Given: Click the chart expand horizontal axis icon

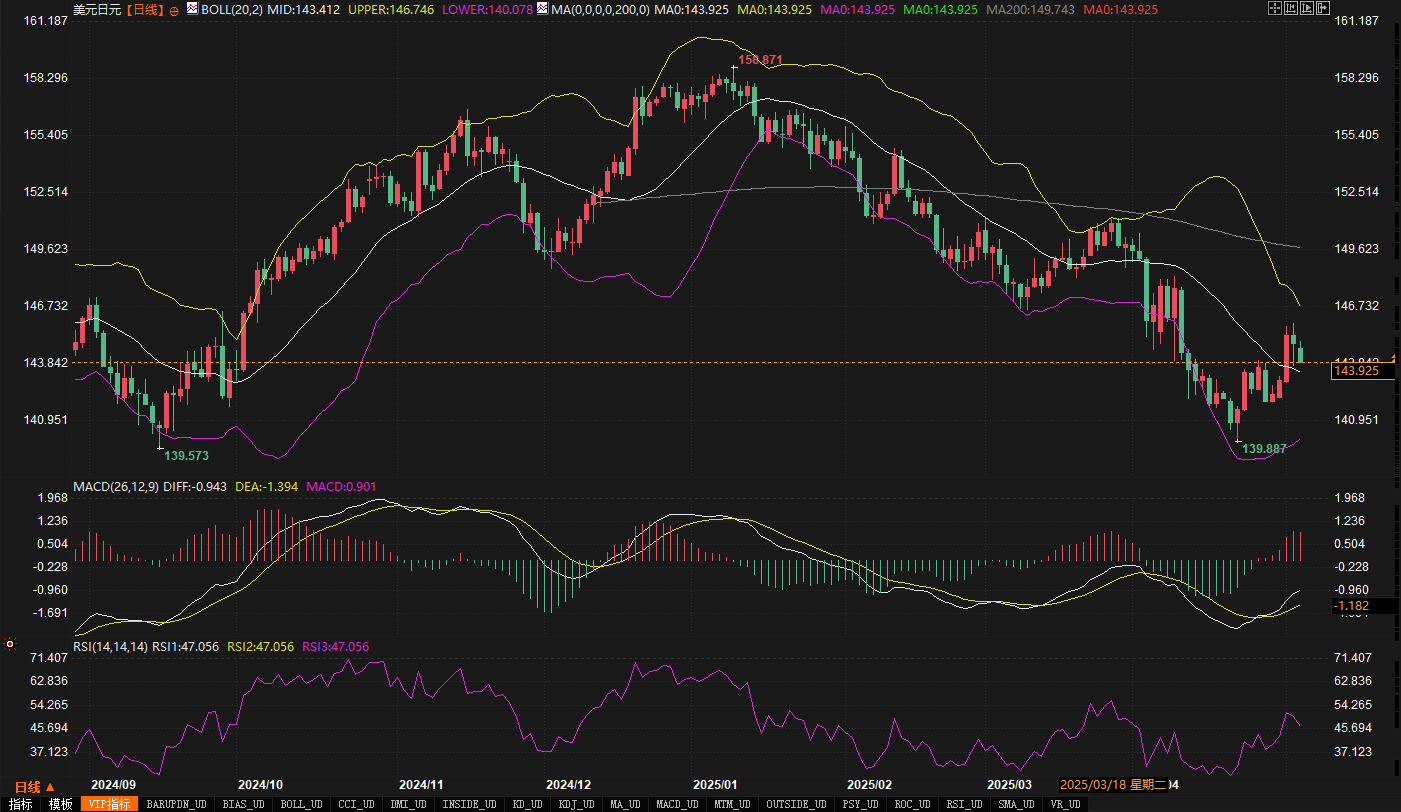Looking at the screenshot, I should pos(1307,8).
